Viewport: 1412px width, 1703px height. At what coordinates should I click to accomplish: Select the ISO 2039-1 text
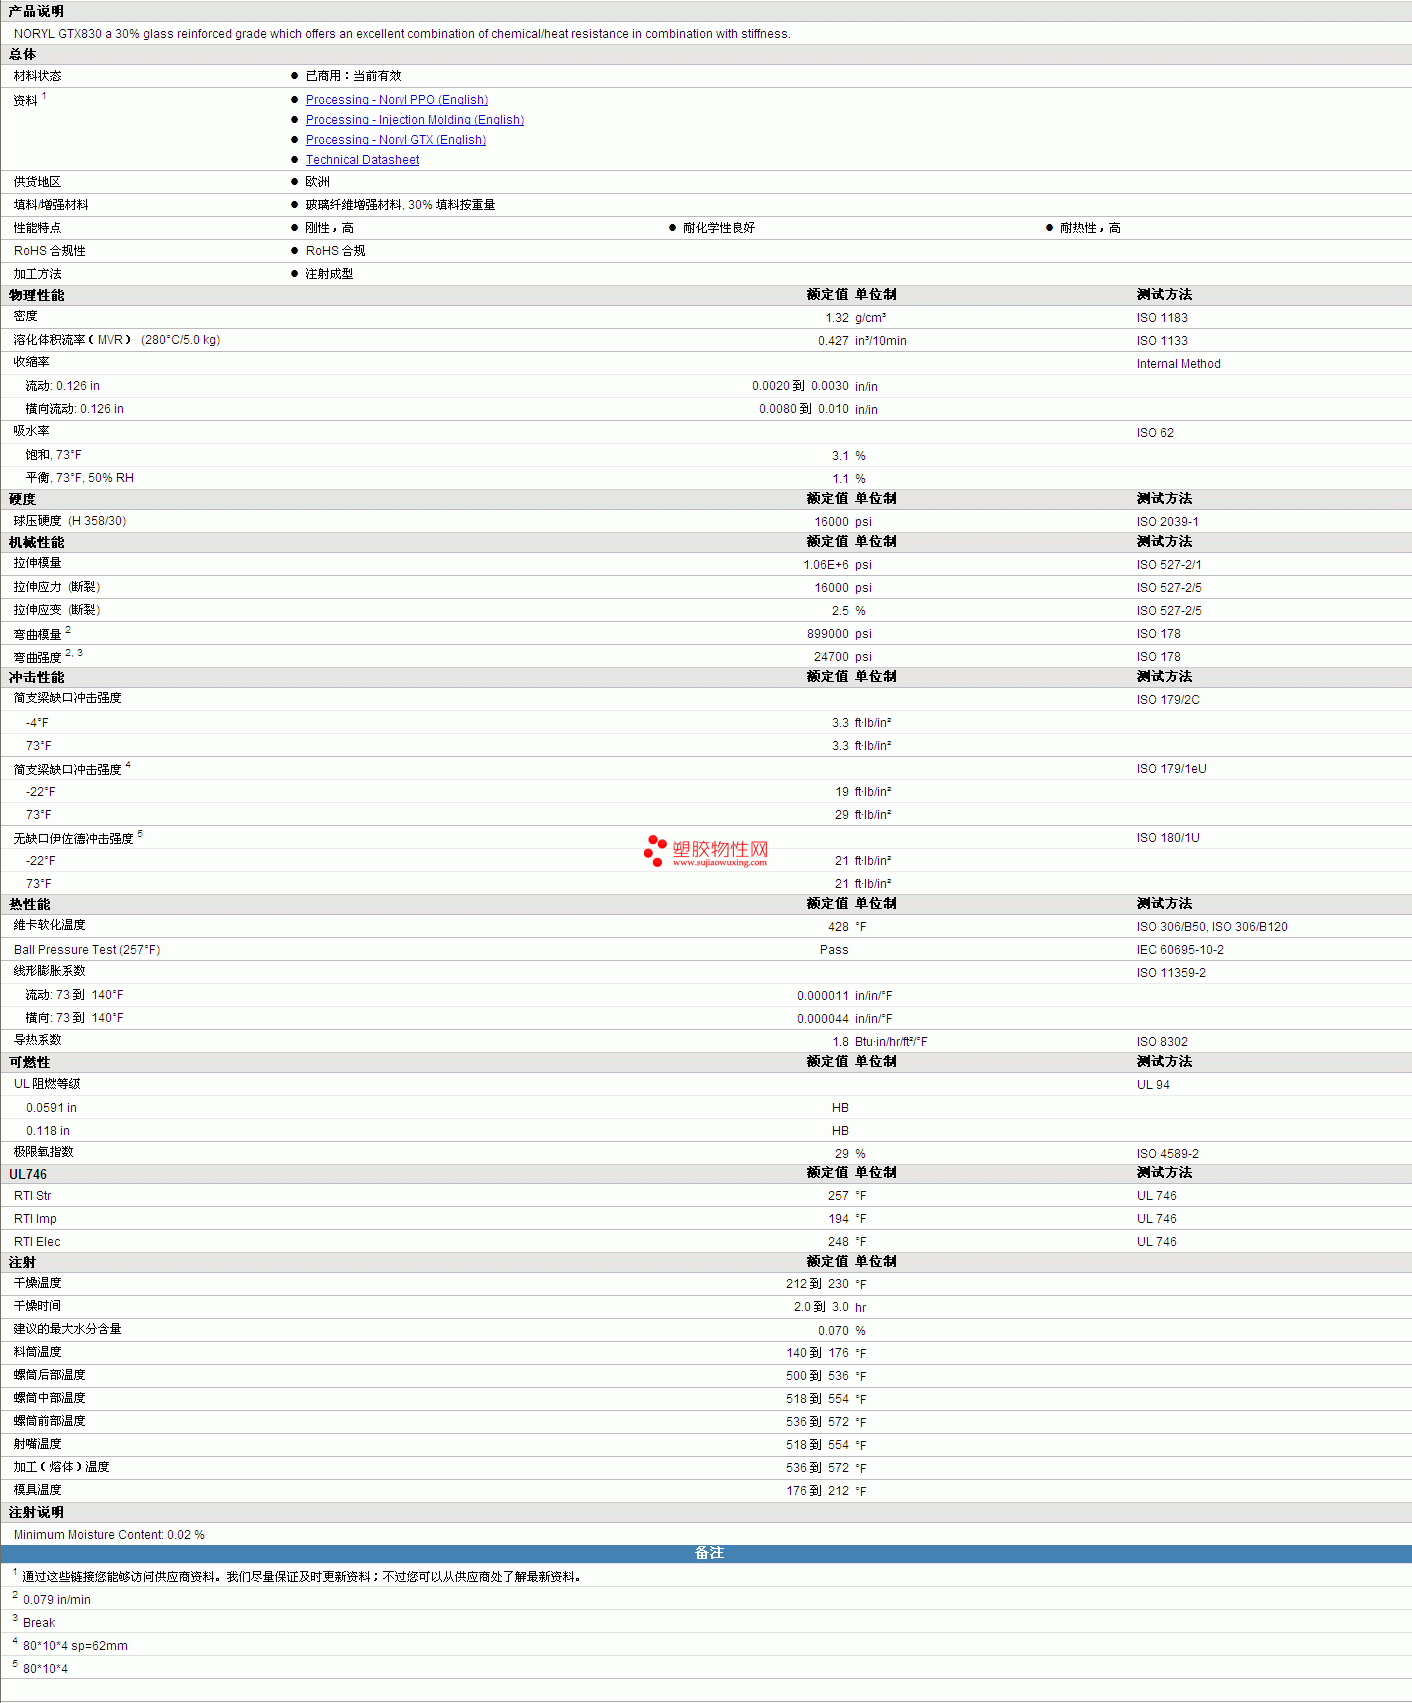[x=1167, y=522]
